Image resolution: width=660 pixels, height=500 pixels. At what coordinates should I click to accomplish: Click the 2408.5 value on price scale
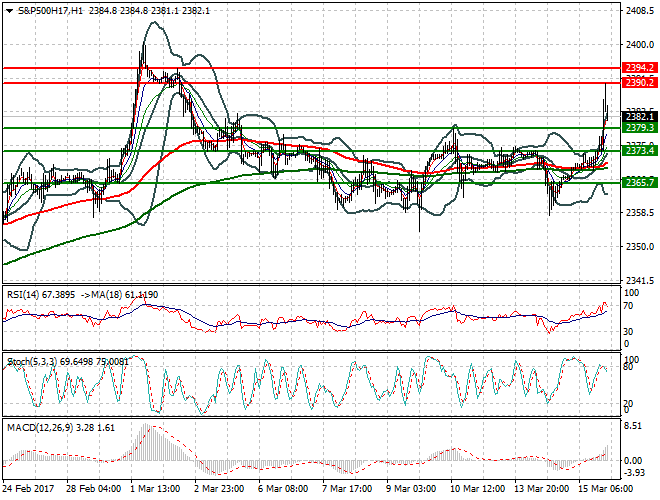point(638,11)
